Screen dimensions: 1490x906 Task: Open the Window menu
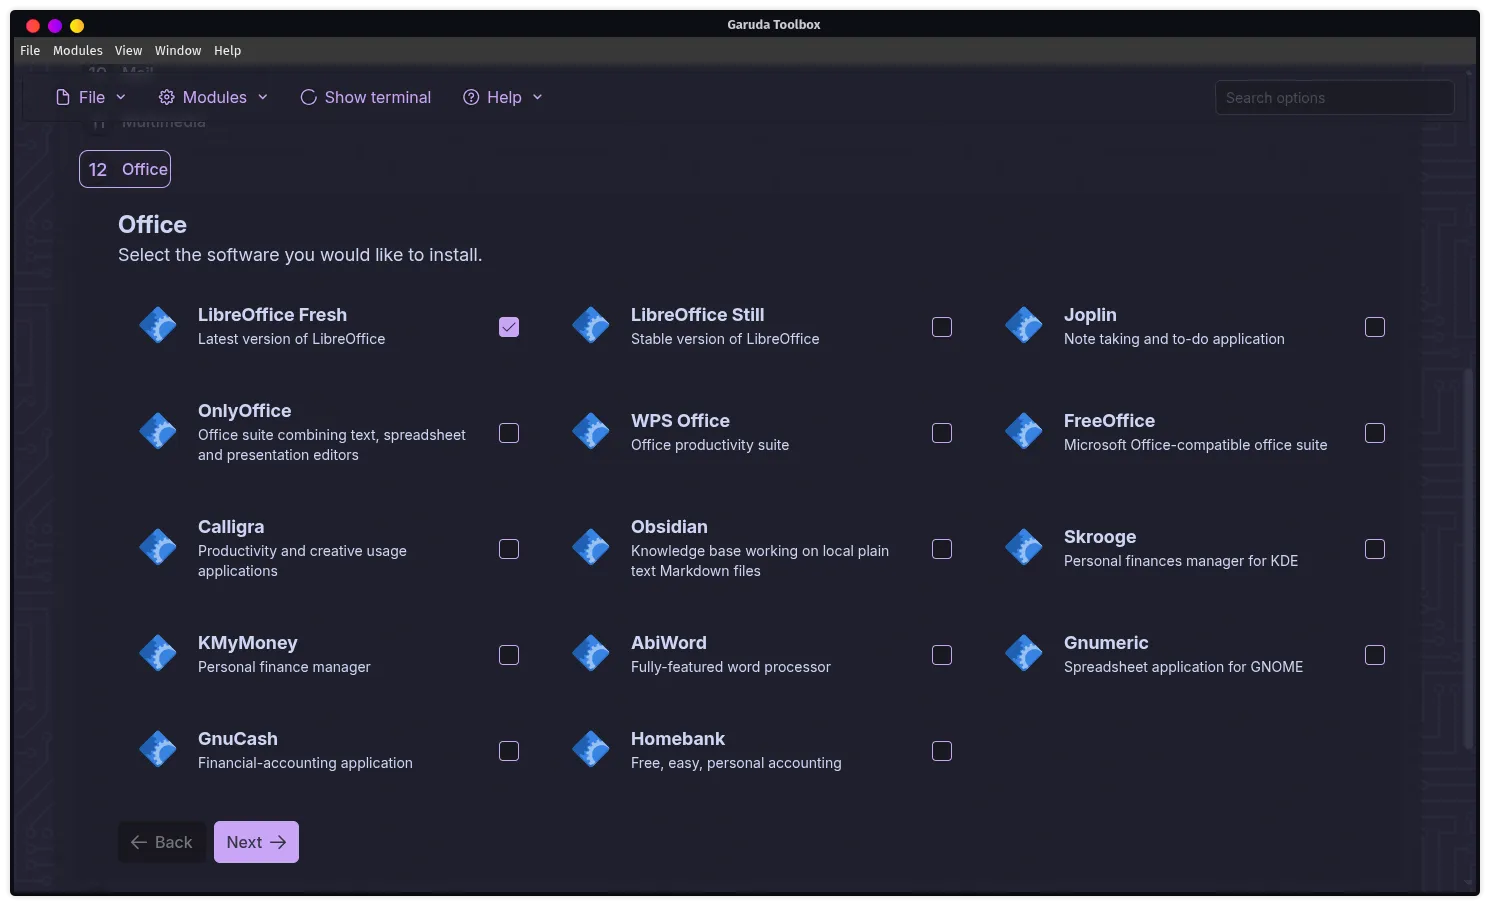pyautogui.click(x=178, y=50)
